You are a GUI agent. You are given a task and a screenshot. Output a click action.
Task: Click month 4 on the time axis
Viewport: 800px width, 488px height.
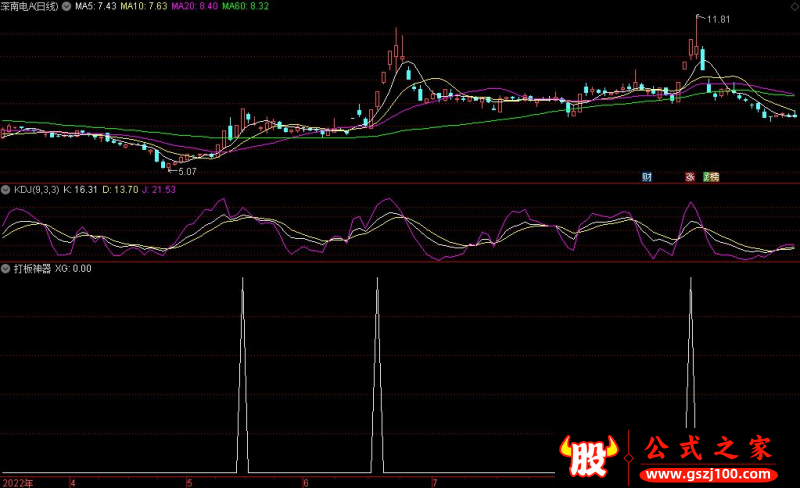pyautogui.click(x=73, y=483)
